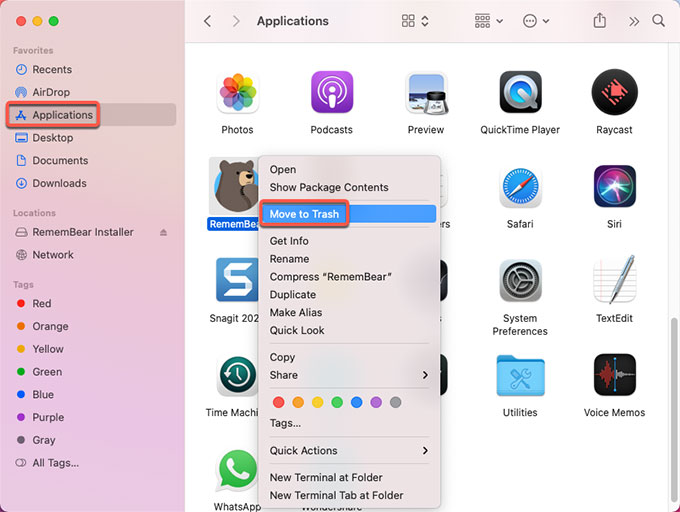Select the Safari compass icon
Image resolution: width=680 pixels, height=512 pixels.
click(520, 187)
